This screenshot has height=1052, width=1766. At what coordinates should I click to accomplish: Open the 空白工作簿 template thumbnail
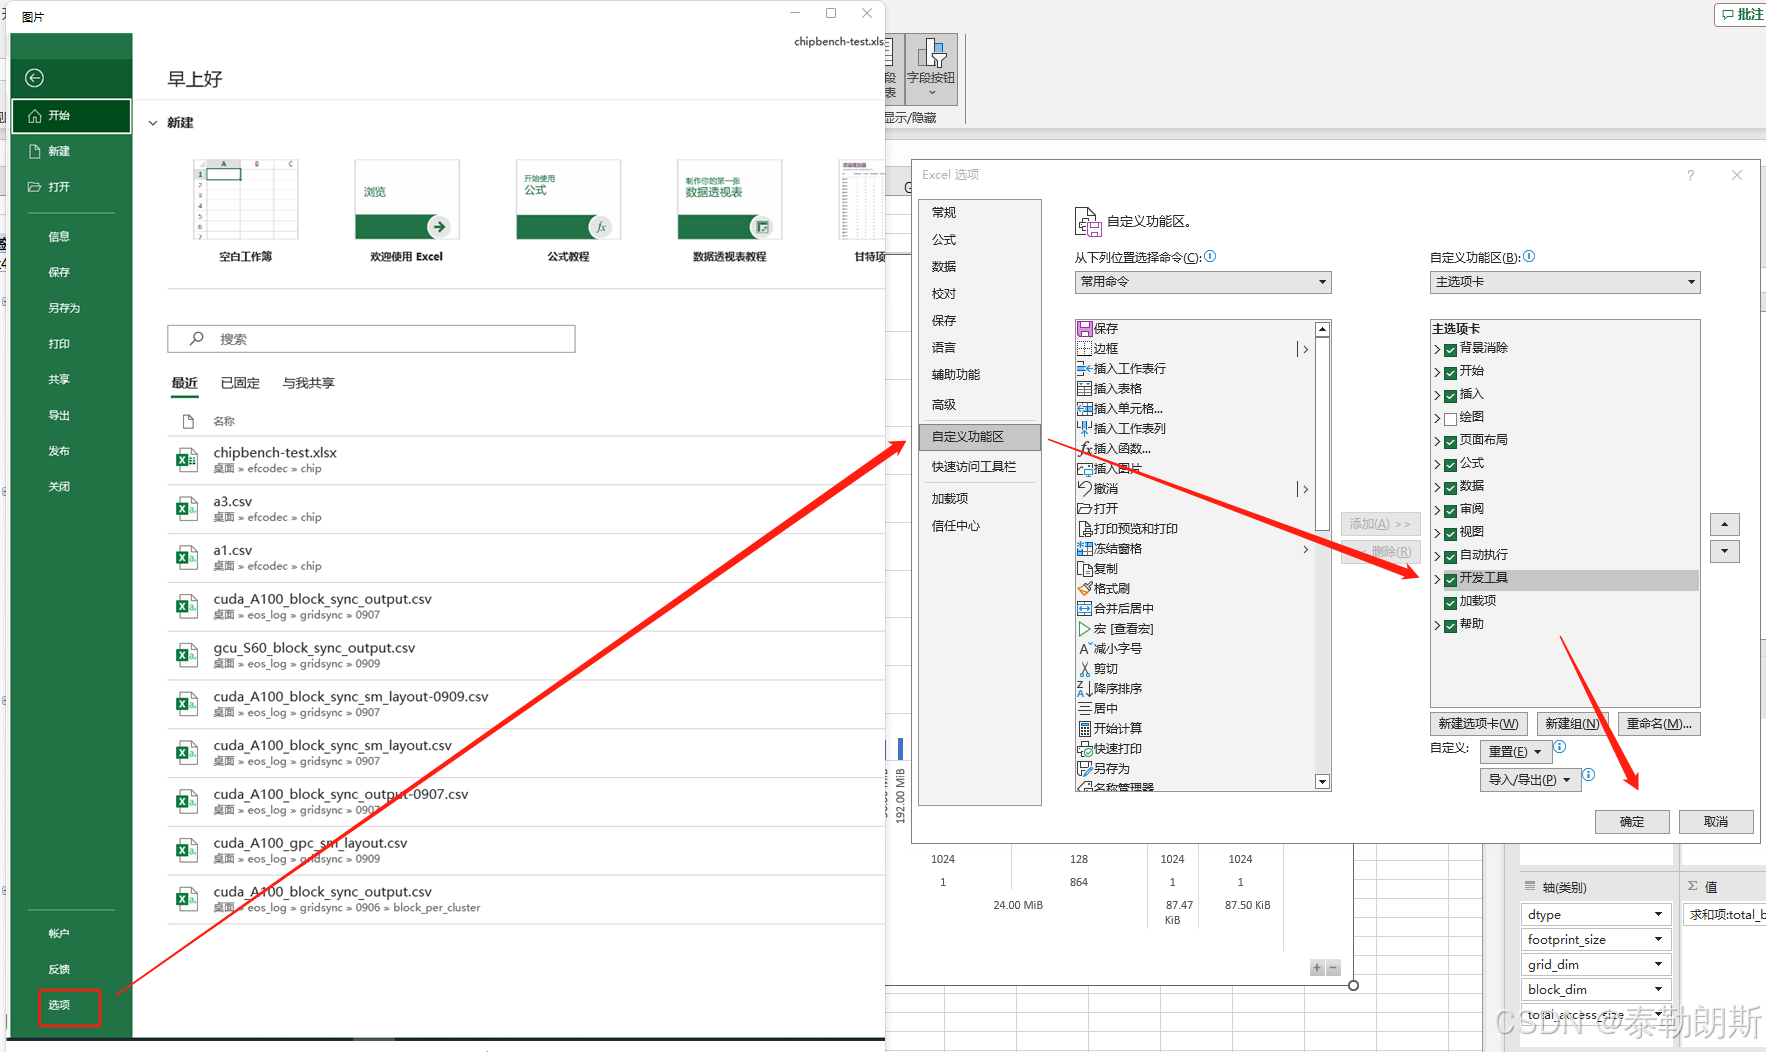[246, 199]
